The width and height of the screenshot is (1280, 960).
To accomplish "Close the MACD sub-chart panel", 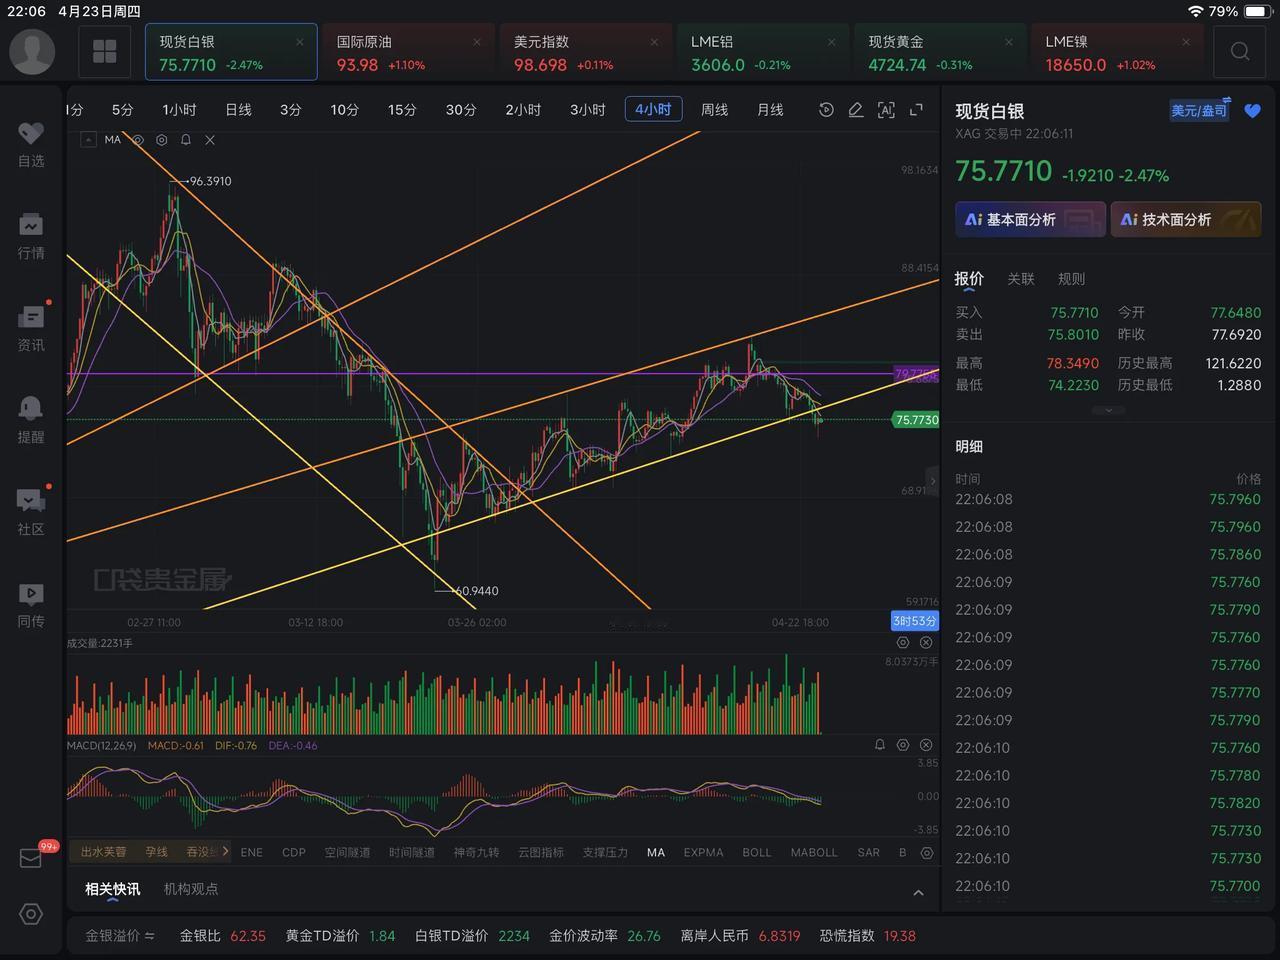I will (x=926, y=745).
